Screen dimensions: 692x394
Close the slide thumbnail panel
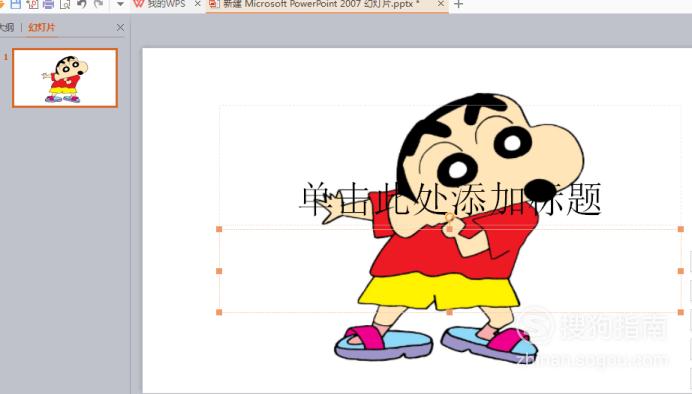tap(120, 27)
